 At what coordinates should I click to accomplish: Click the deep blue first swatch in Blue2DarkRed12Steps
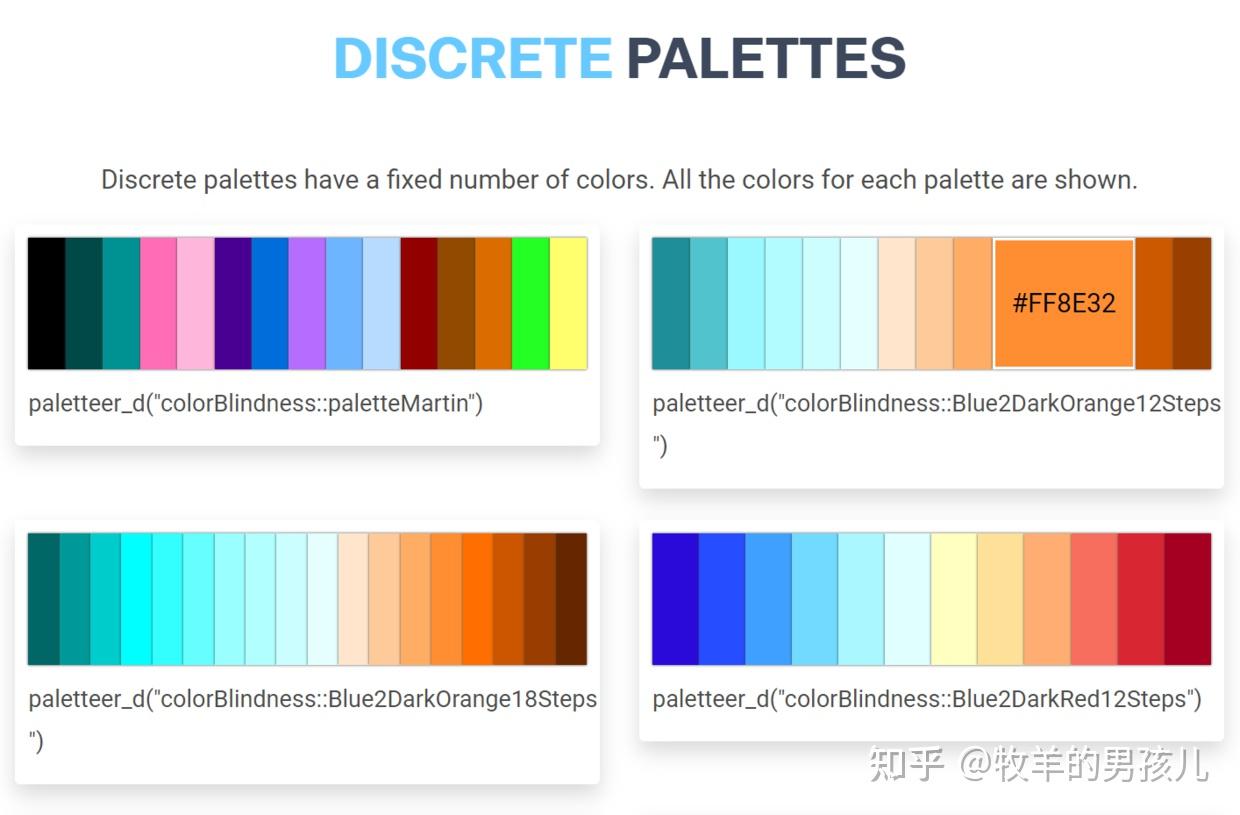click(x=675, y=599)
